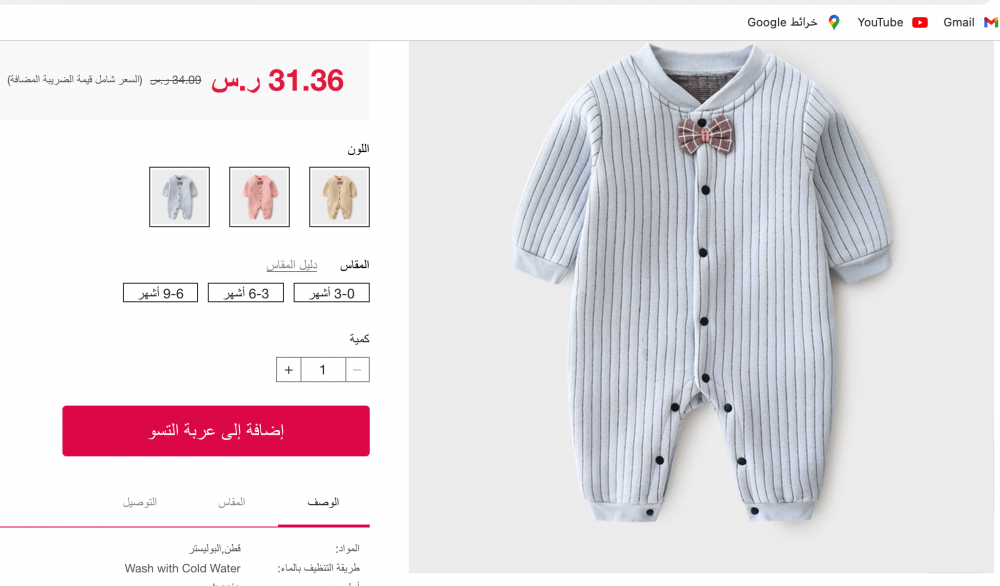Image resolution: width=1000 pixels, height=586 pixels.
Task: Open the Gmail bookmark icon
Action: pos(990,22)
